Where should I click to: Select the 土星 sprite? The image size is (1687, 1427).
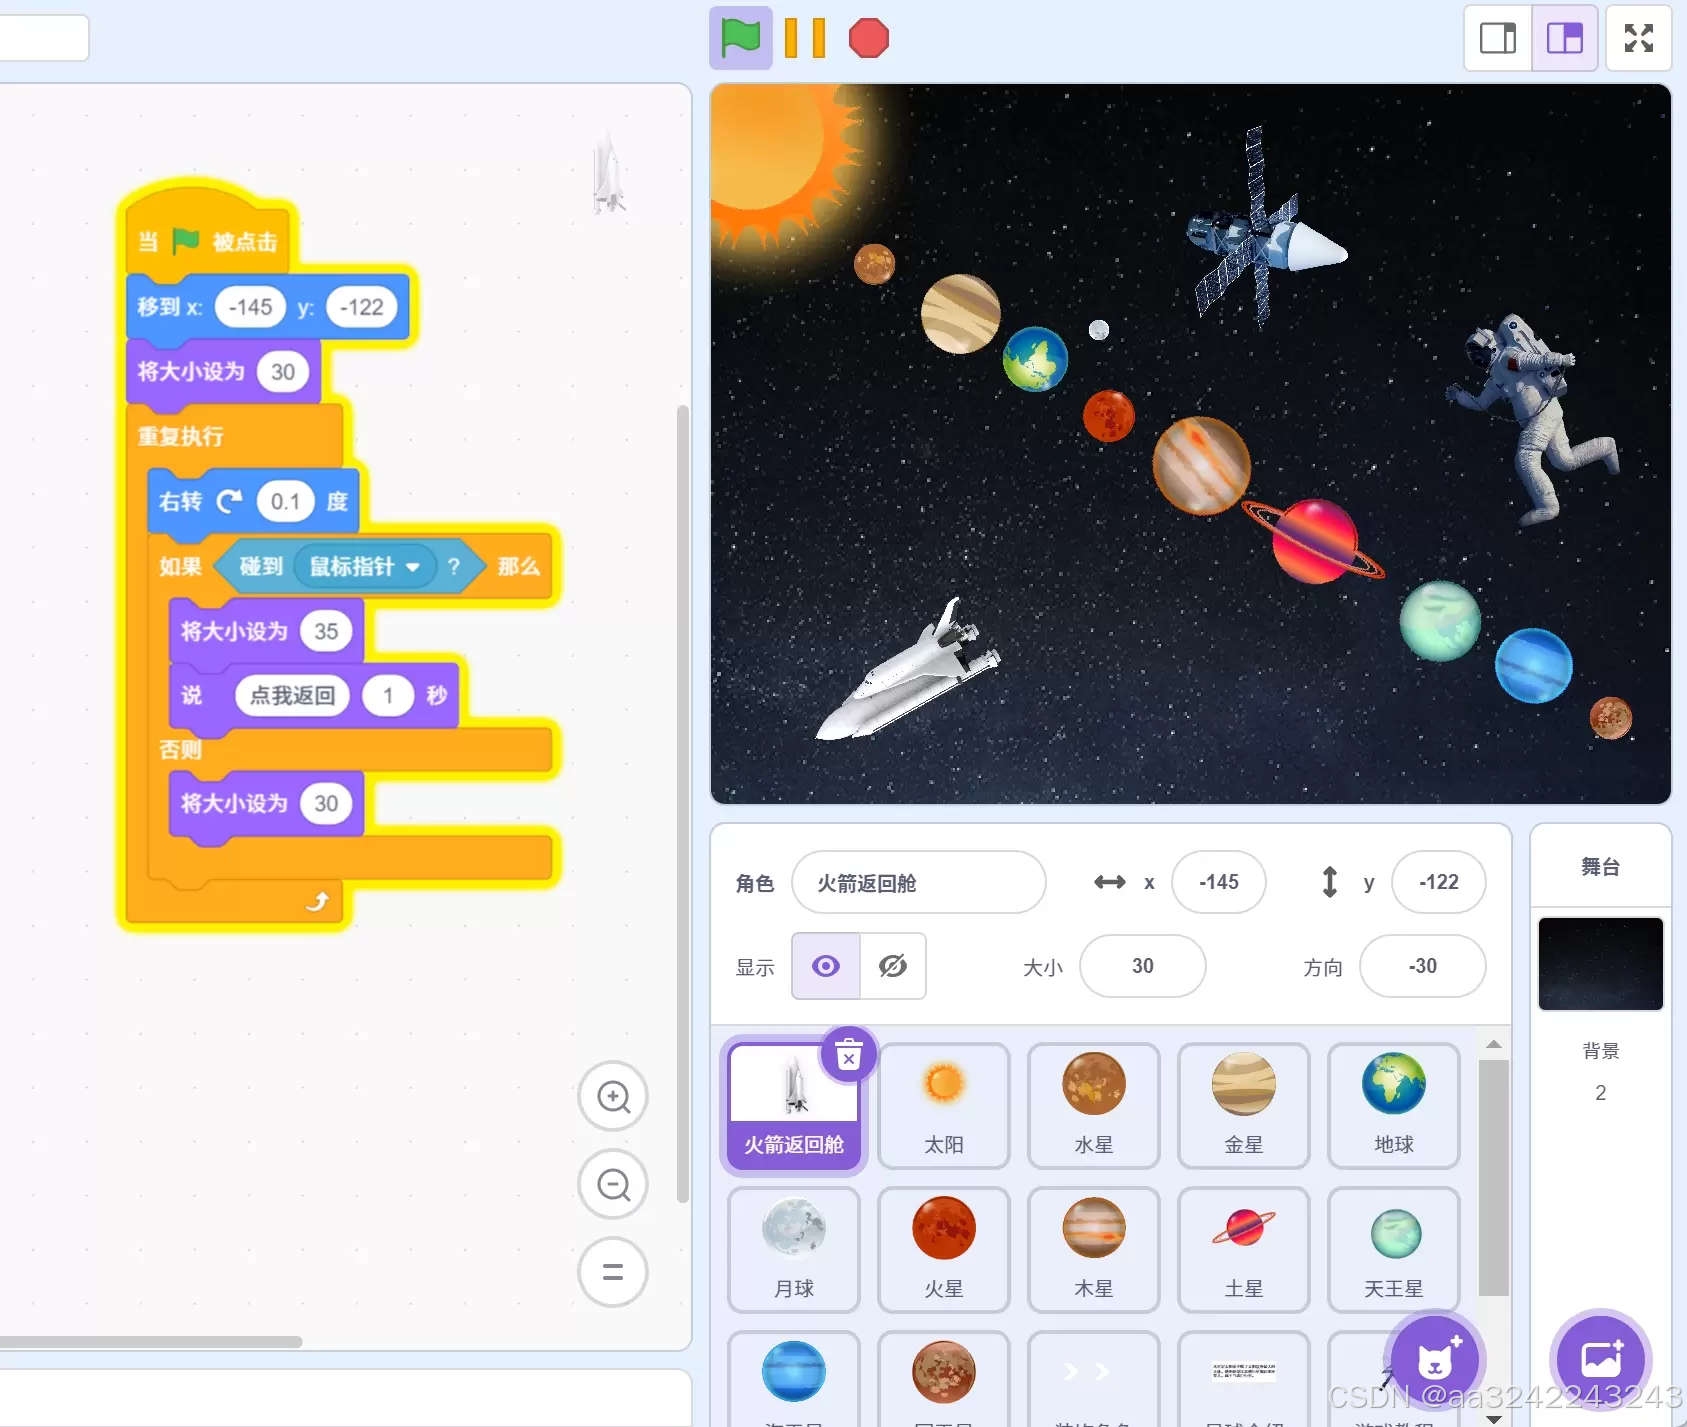tap(1244, 1249)
